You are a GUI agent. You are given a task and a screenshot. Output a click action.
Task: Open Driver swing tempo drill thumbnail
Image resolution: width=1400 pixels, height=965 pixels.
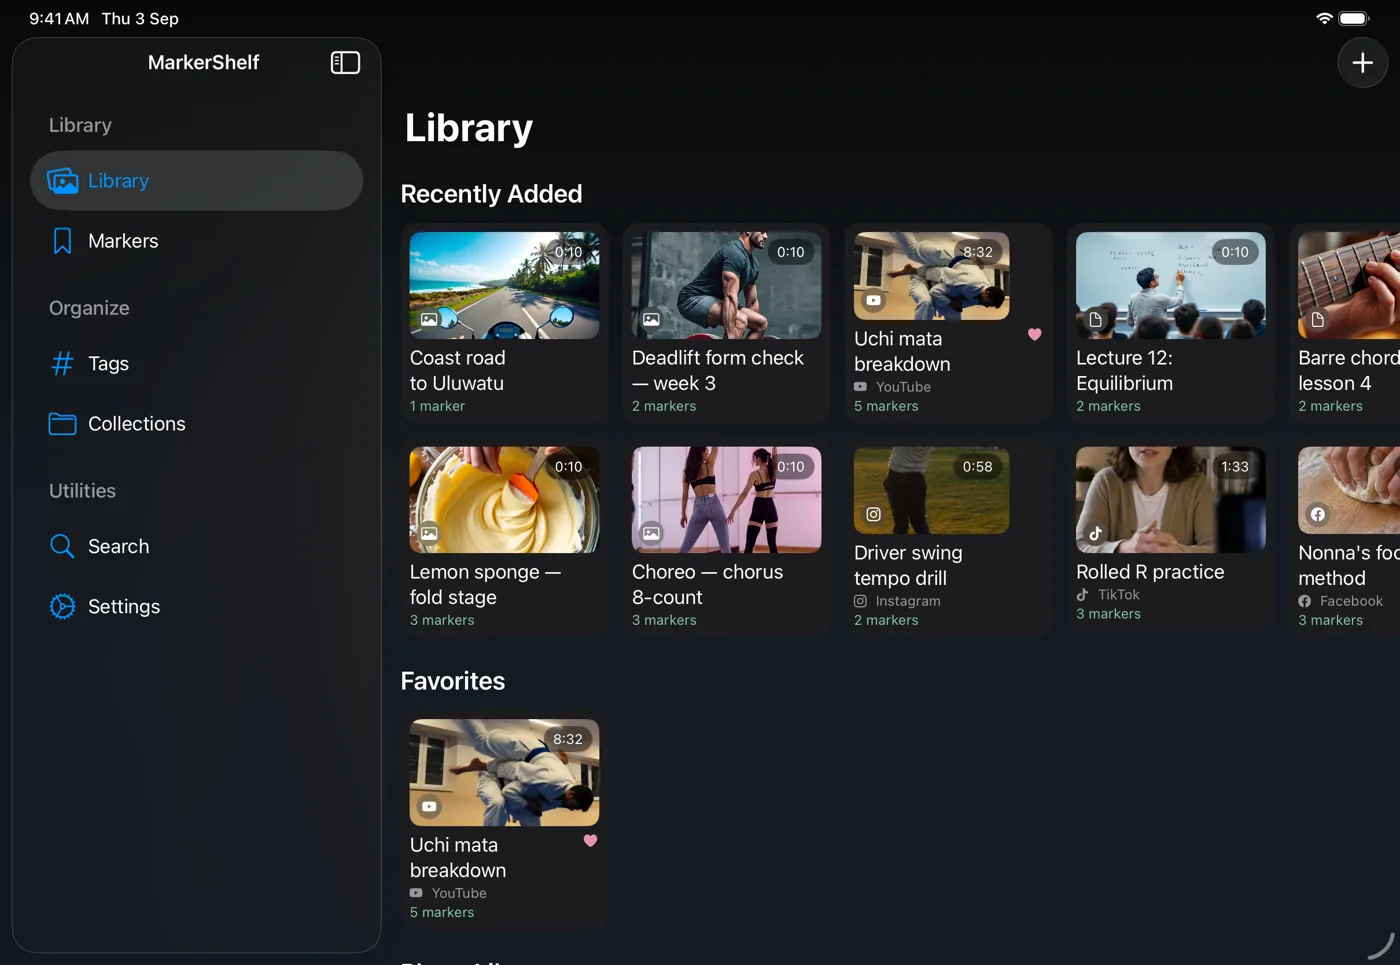pyautogui.click(x=931, y=490)
